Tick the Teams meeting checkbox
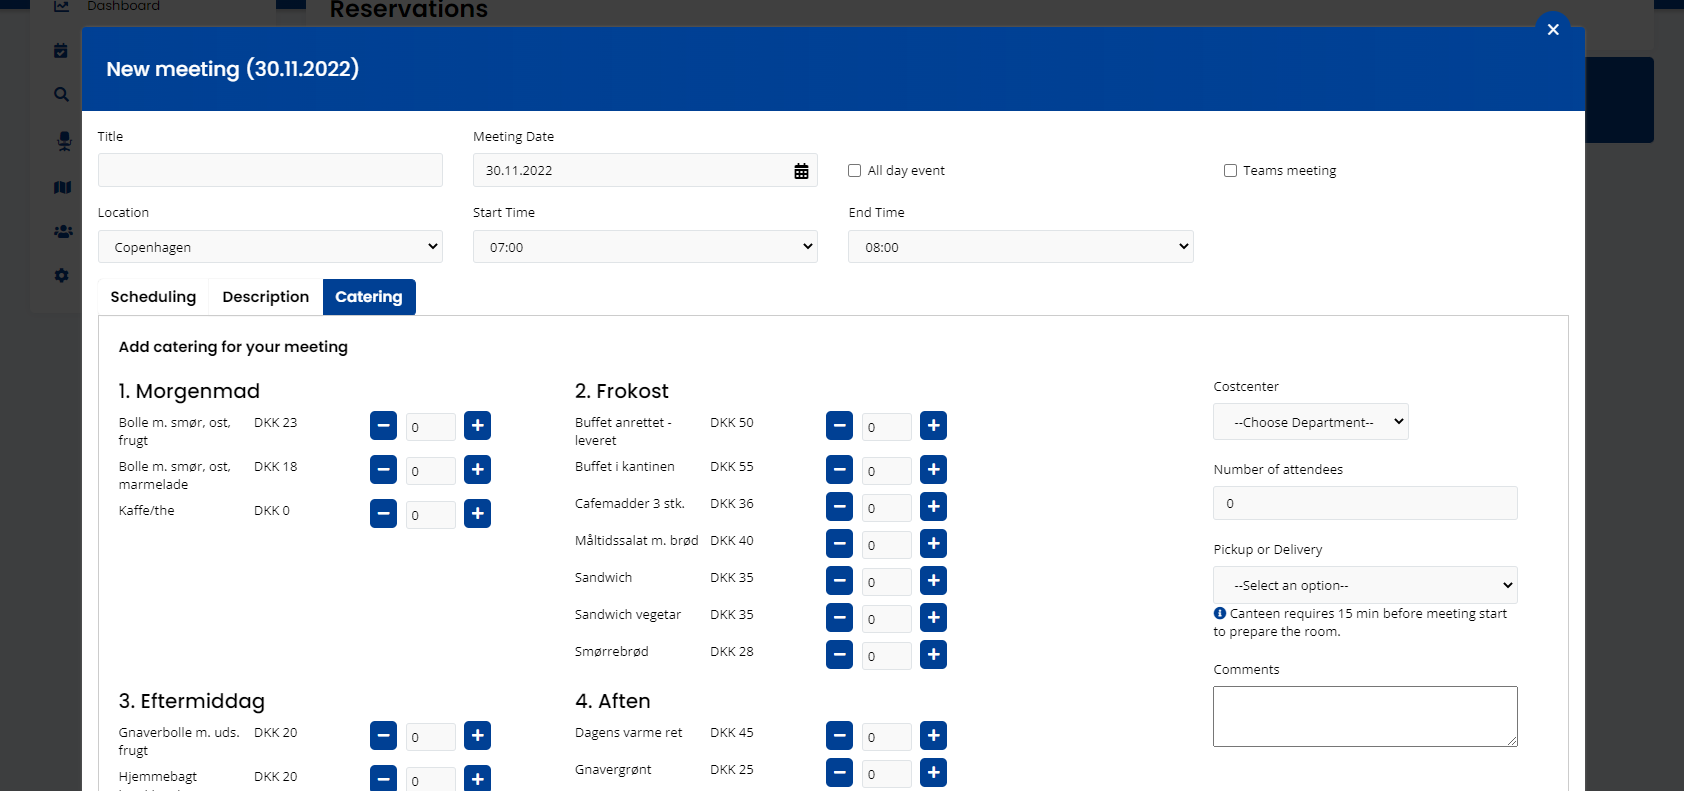 pos(1230,171)
